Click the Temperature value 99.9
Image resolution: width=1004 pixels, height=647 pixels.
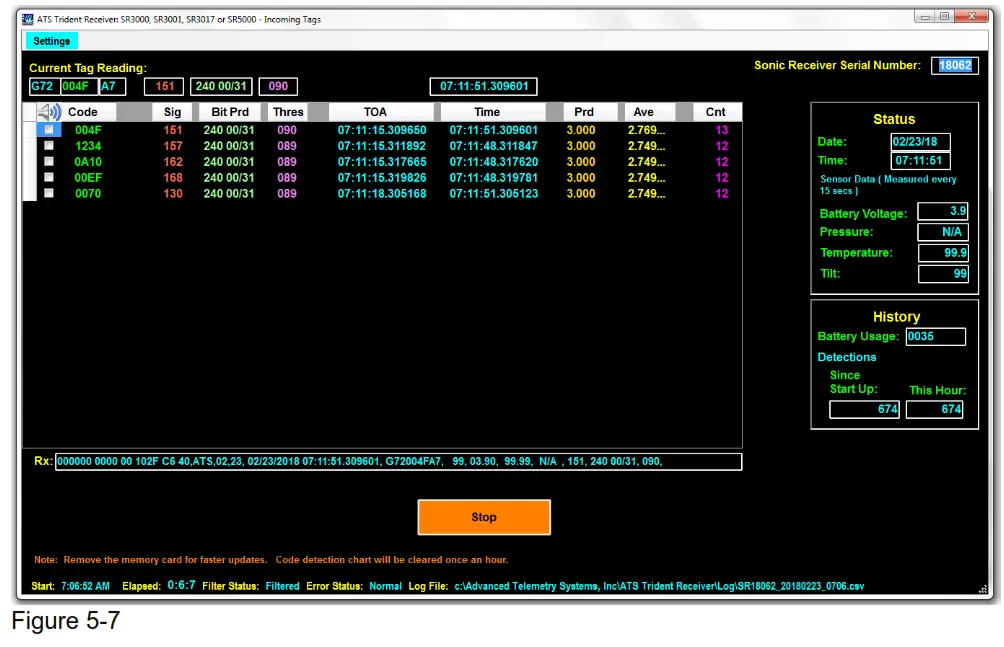click(943, 252)
